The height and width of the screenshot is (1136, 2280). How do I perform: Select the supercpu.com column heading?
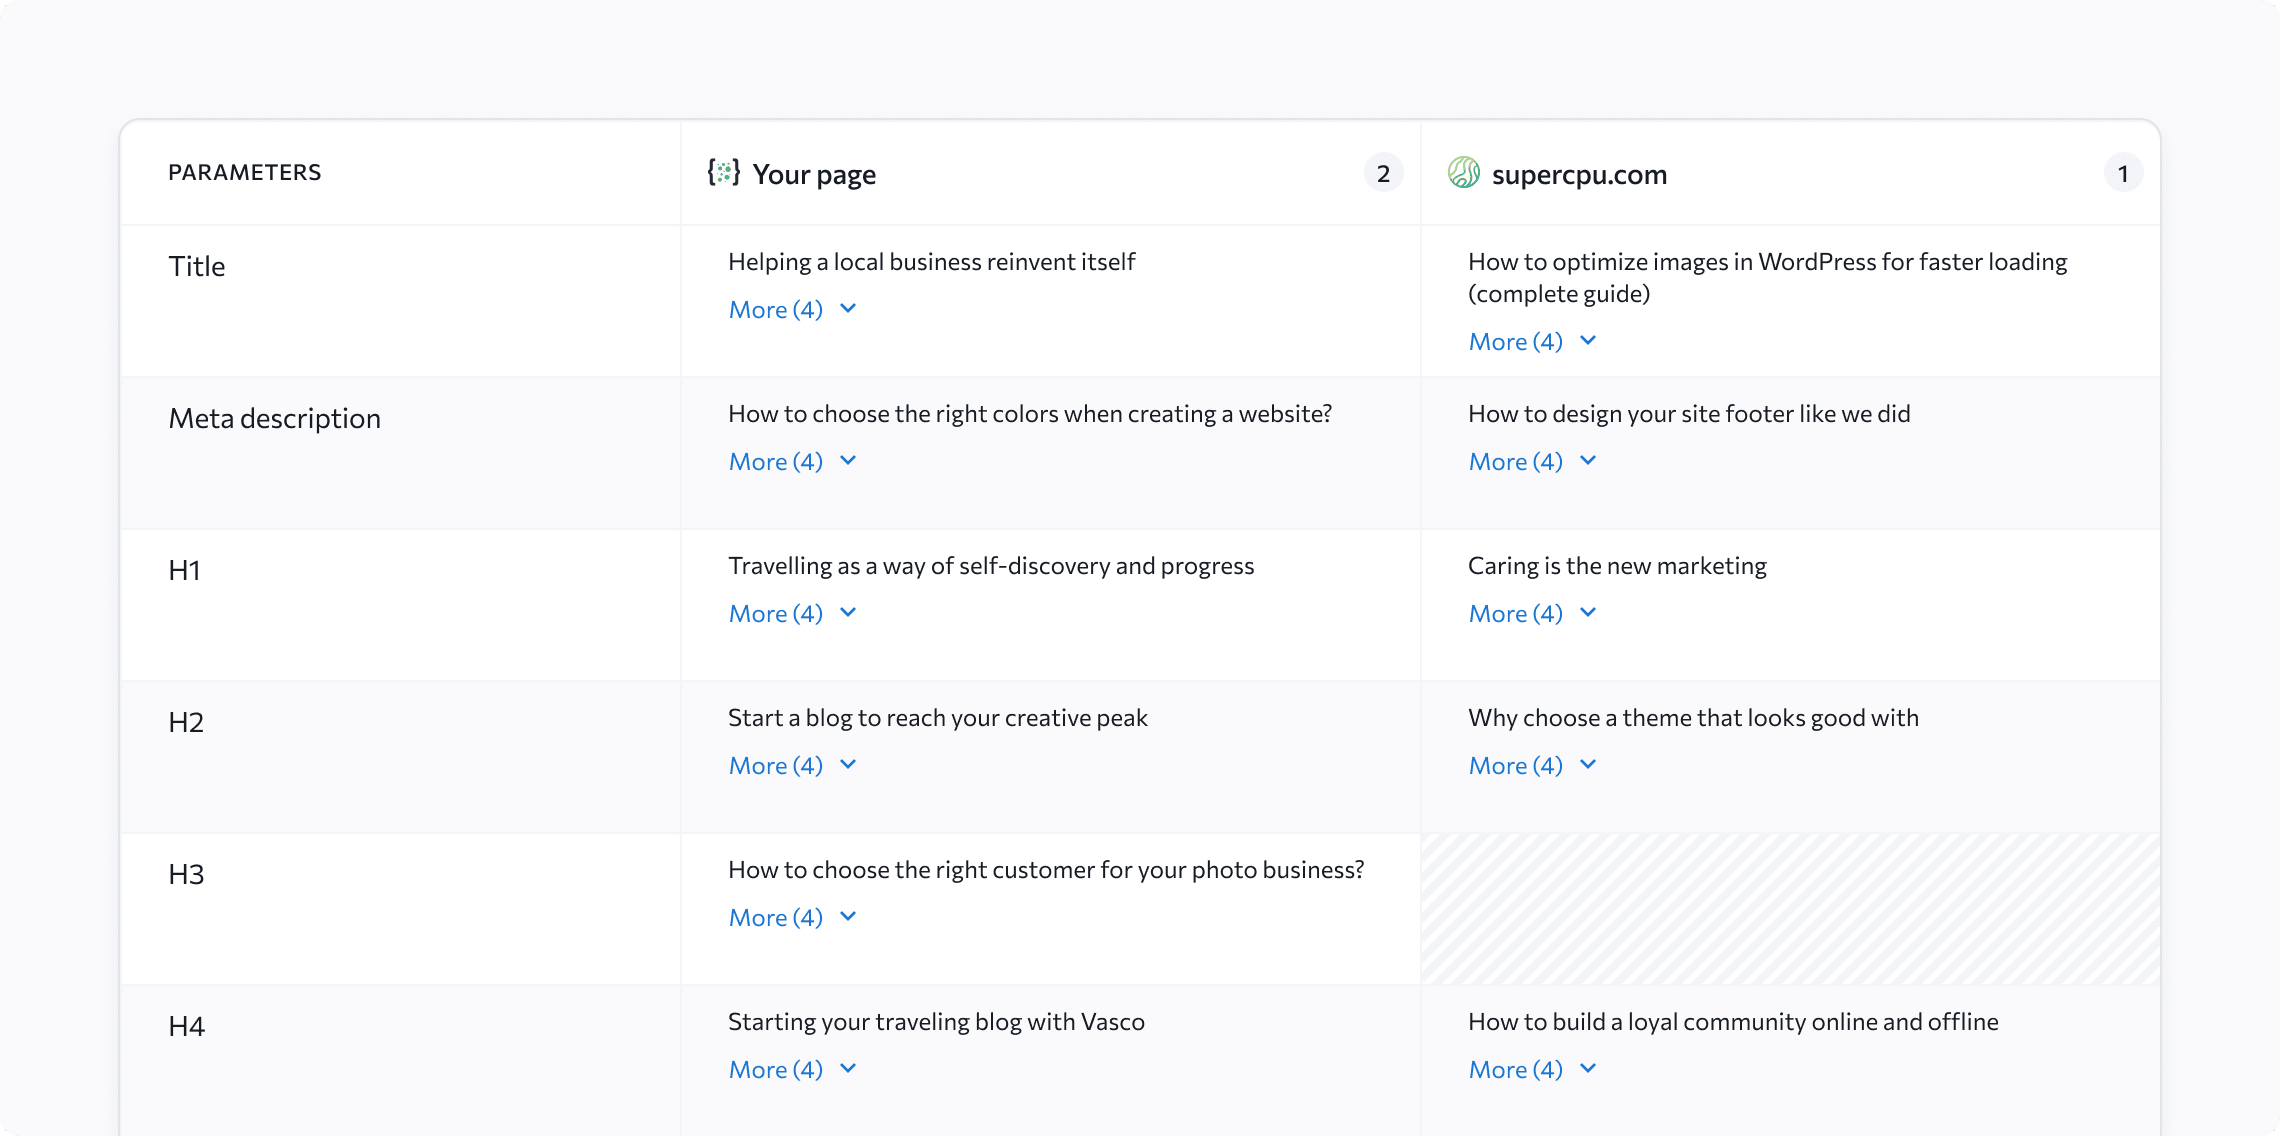click(x=1579, y=174)
